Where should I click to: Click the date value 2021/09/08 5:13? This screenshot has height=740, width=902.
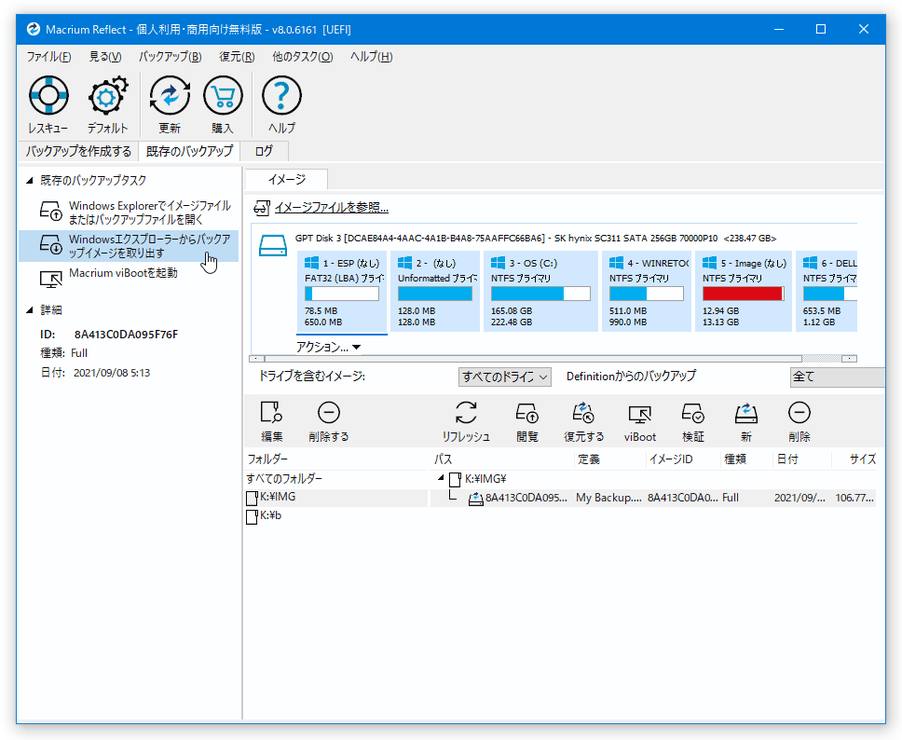pos(112,373)
